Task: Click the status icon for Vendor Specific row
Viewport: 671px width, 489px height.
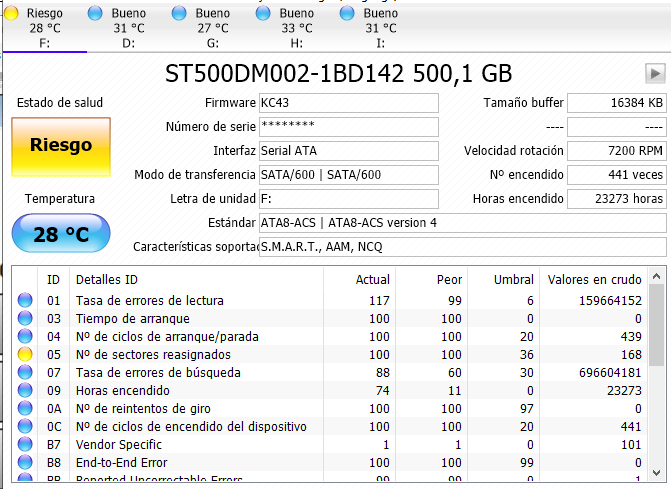Action: (26, 445)
